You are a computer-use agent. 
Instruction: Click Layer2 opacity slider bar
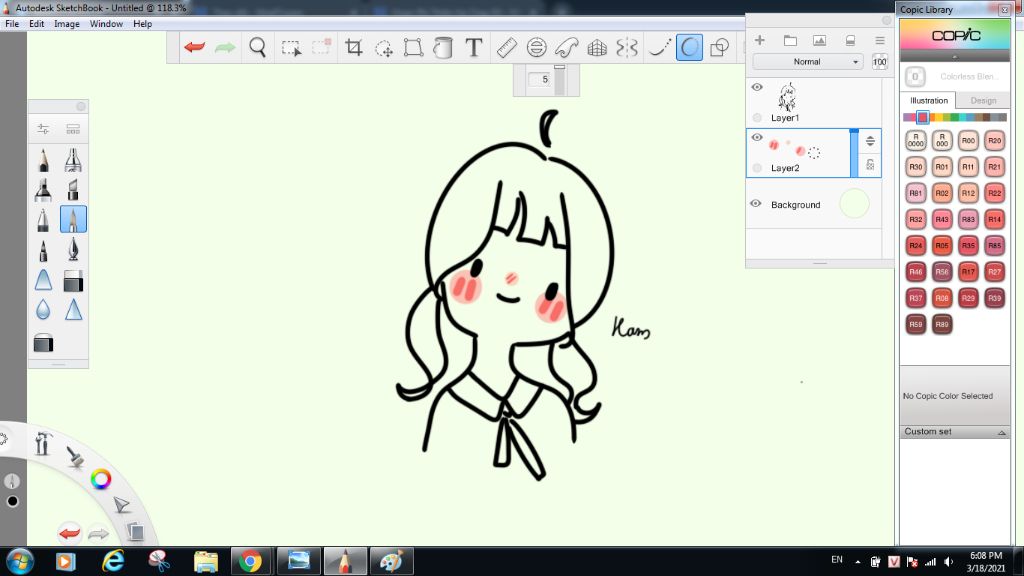[x=854, y=153]
